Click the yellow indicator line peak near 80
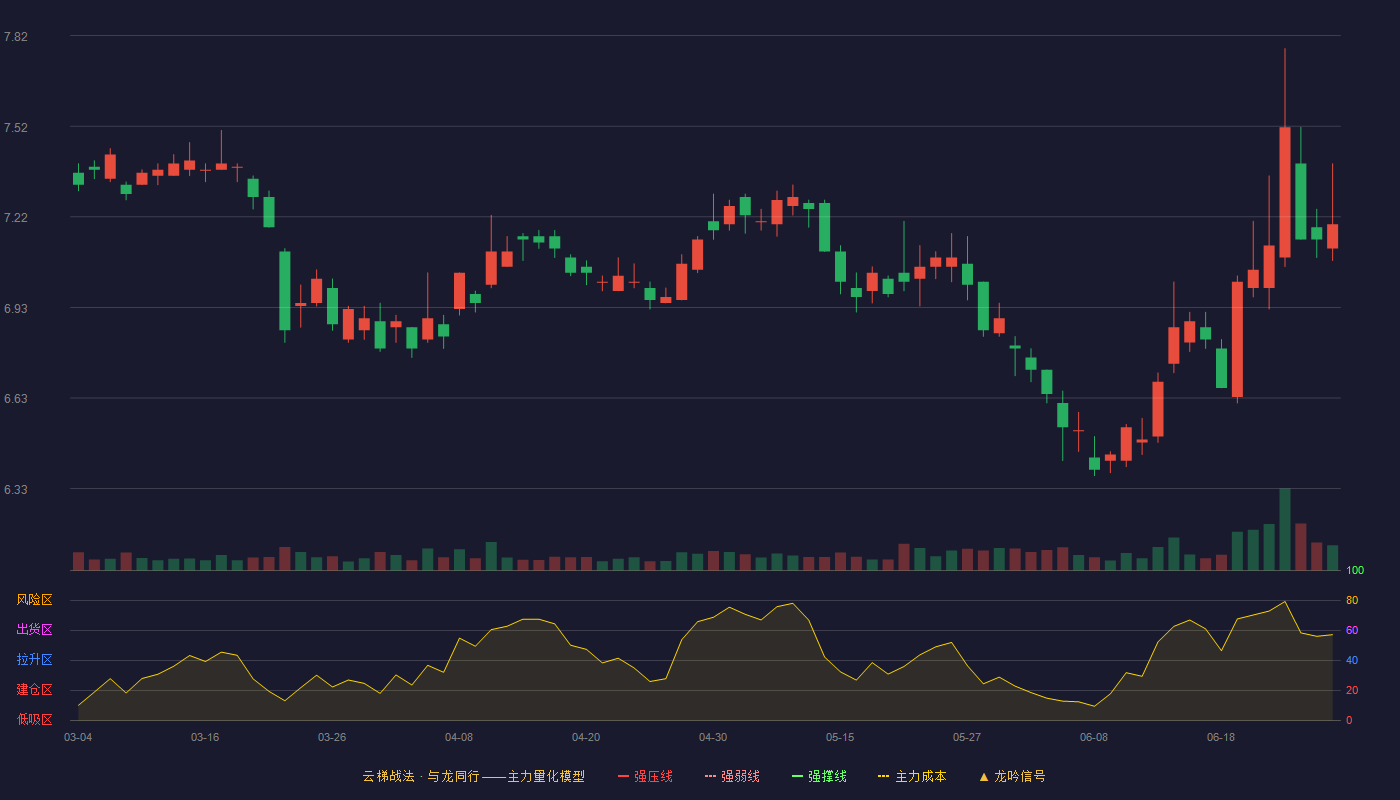This screenshot has width=1400, height=800. point(1285,601)
